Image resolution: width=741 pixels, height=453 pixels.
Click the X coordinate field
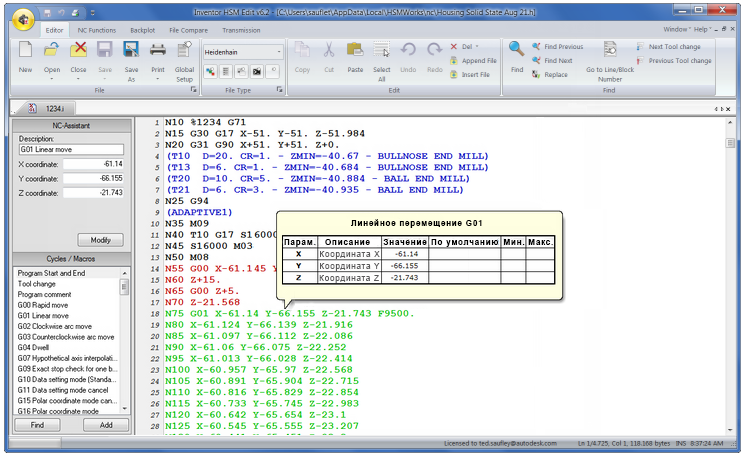pyautogui.click(x=93, y=164)
